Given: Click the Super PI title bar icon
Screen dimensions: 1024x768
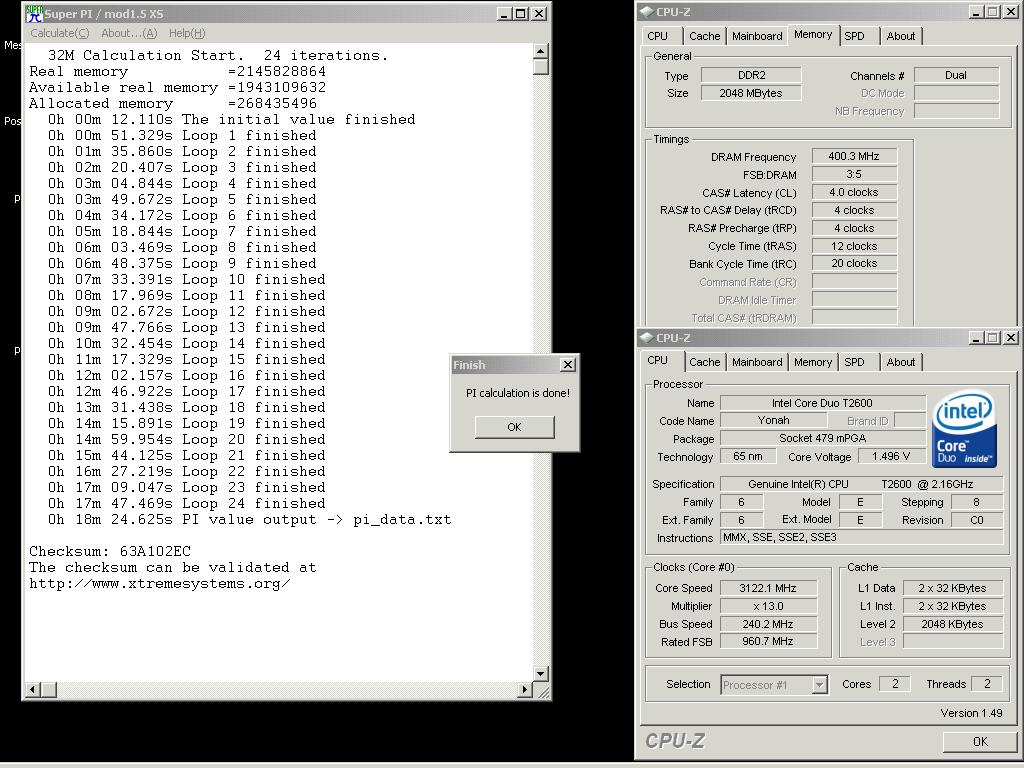Looking at the screenshot, I should (35, 13).
